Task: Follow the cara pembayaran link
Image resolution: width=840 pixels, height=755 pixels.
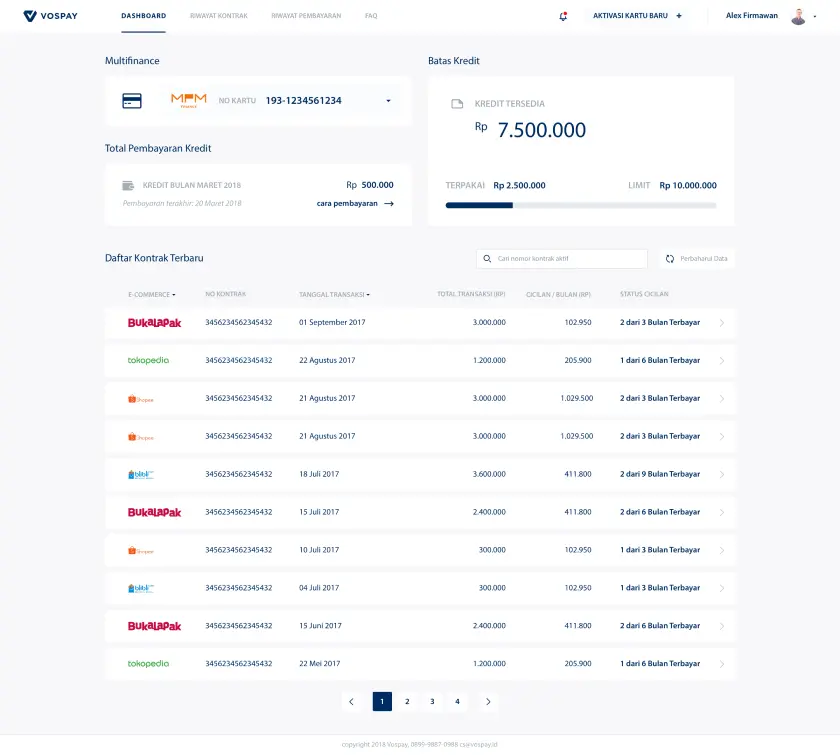Action: [x=355, y=203]
